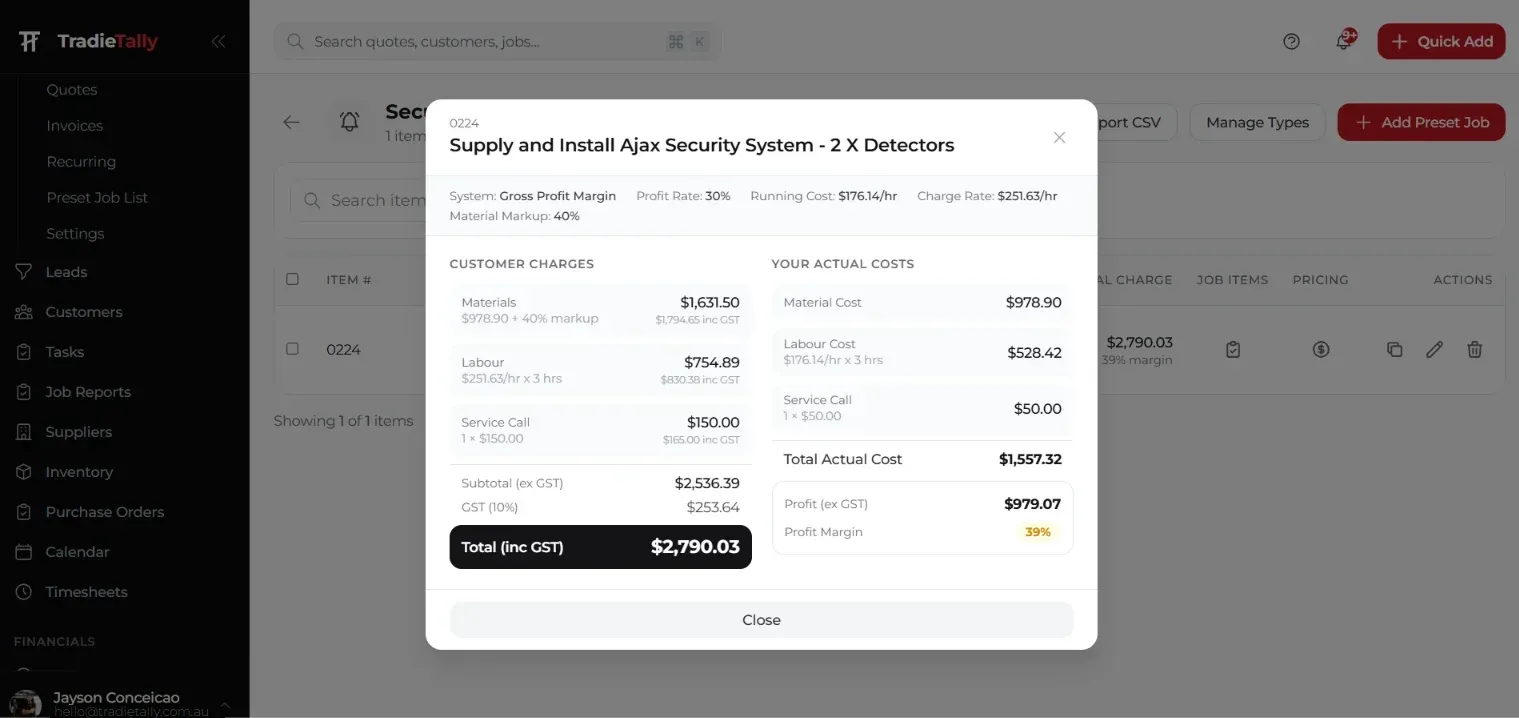Click the Leads funnel icon
Screen dimensions: 1519x718
[24, 271]
